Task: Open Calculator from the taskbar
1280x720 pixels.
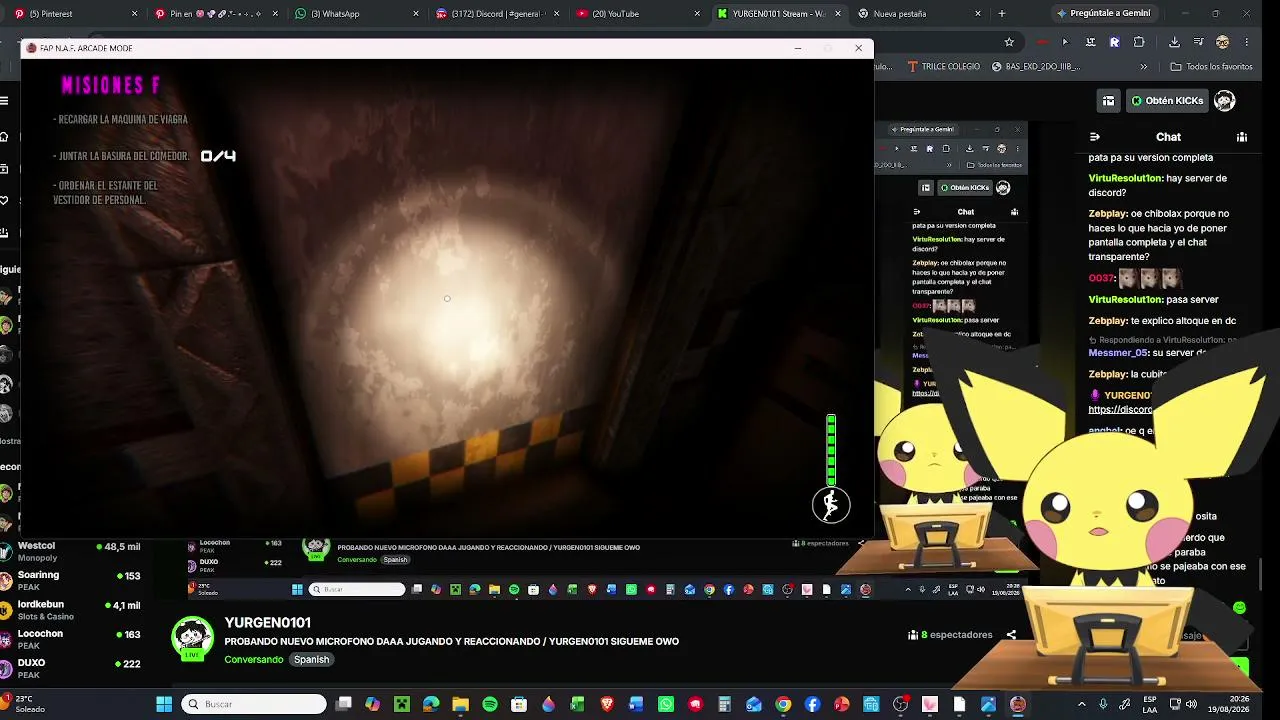Action: pos(724,704)
